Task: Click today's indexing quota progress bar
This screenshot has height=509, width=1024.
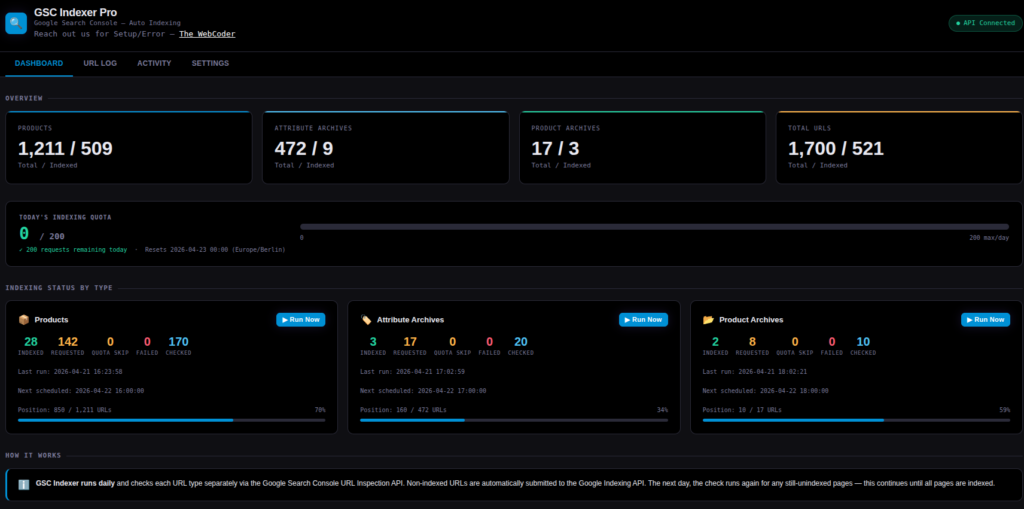Action: (654, 227)
